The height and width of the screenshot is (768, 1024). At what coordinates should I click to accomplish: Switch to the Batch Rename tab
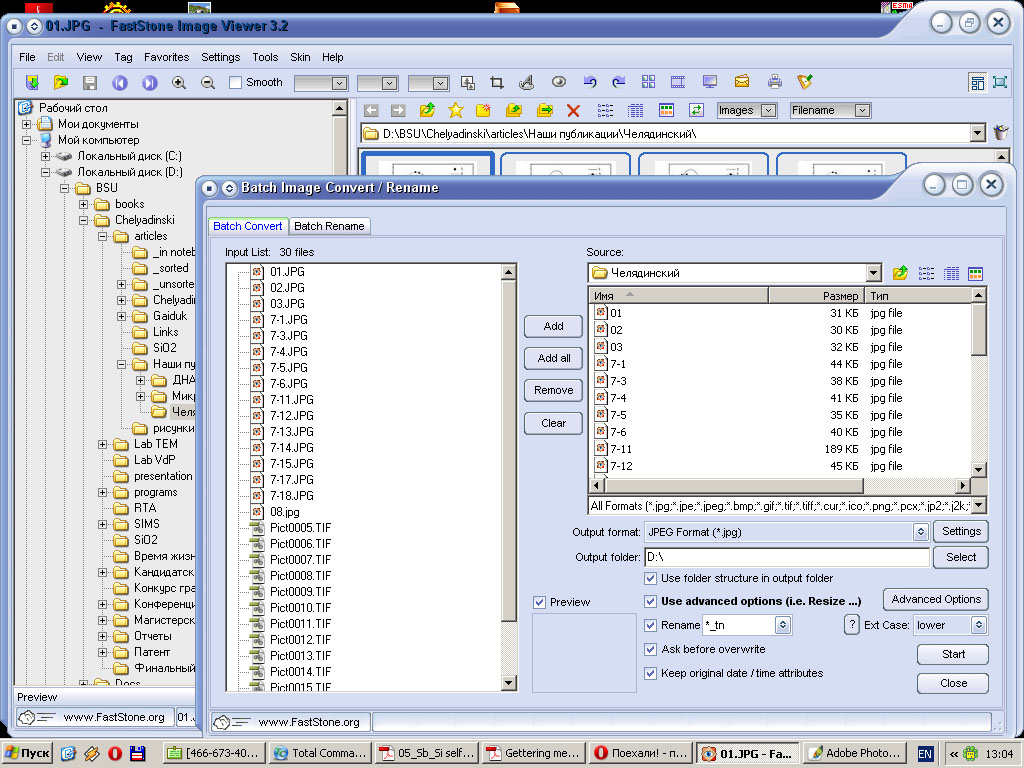329,226
